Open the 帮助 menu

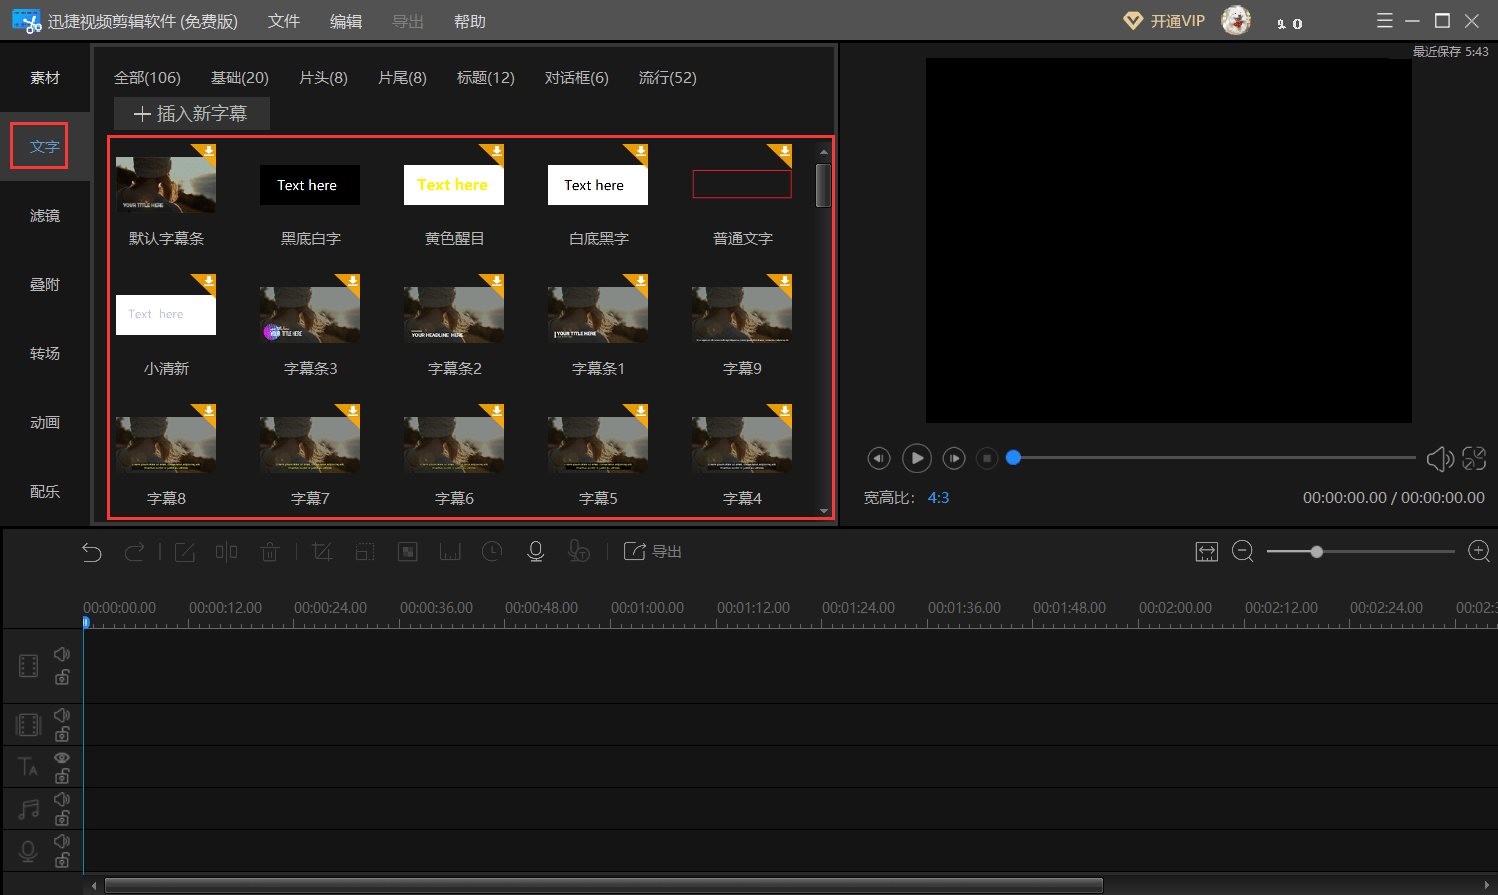pyautogui.click(x=470, y=21)
